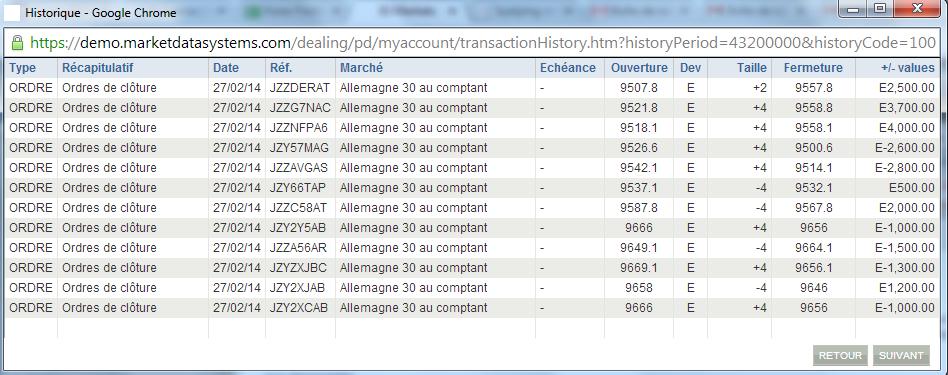Click the Marché column header
Image resolution: width=948 pixels, height=375 pixels.
point(361,68)
